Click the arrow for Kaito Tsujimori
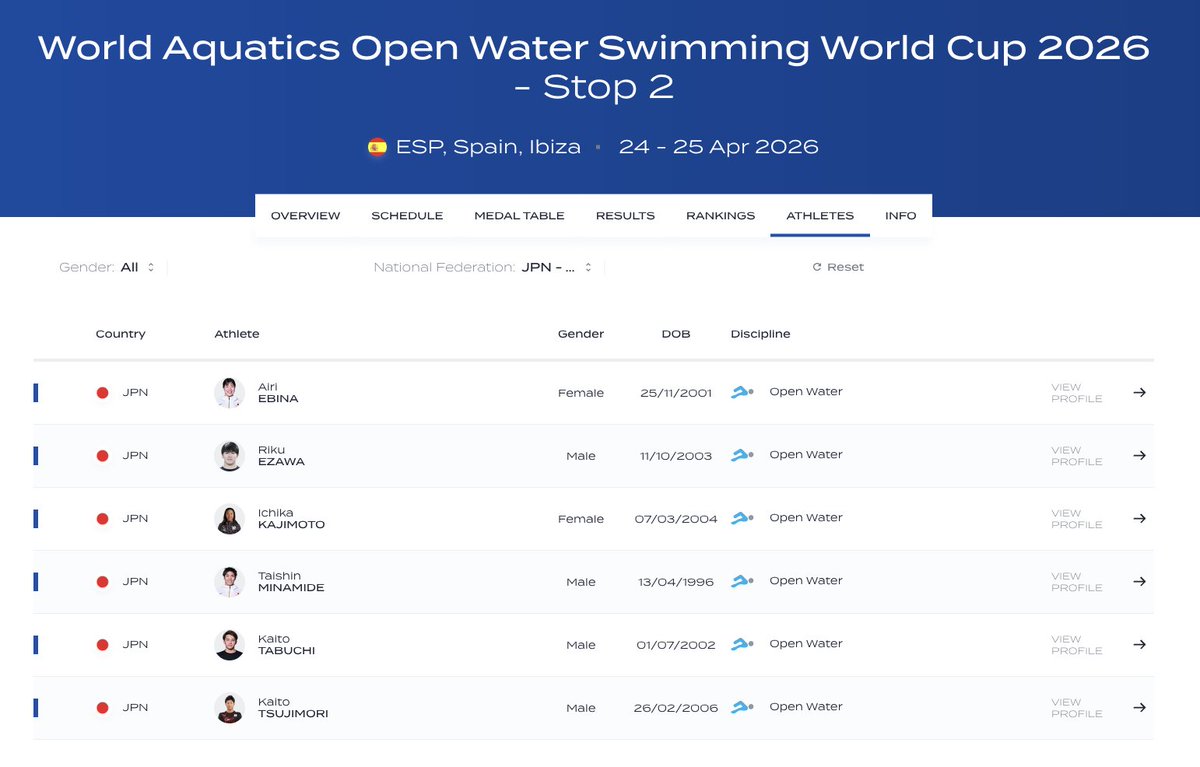 (x=1139, y=707)
